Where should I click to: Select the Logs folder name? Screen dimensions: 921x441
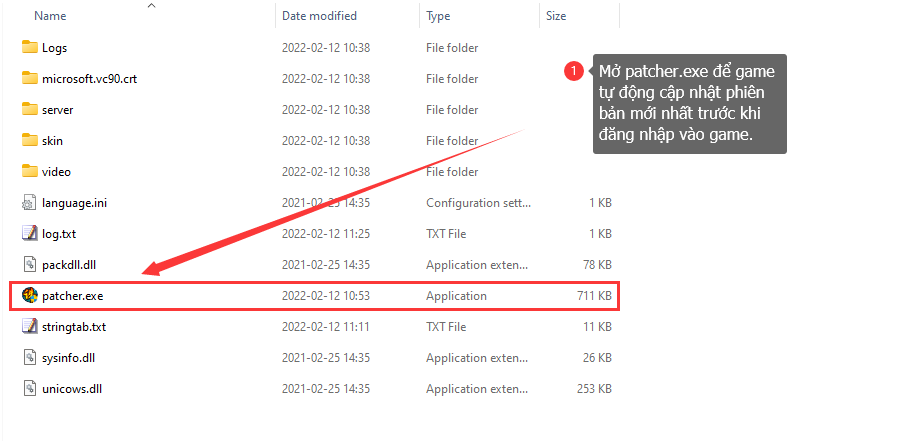pos(55,48)
